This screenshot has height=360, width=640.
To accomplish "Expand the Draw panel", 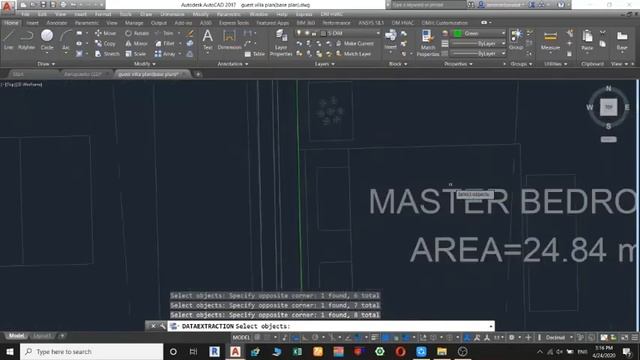I will (x=46, y=64).
